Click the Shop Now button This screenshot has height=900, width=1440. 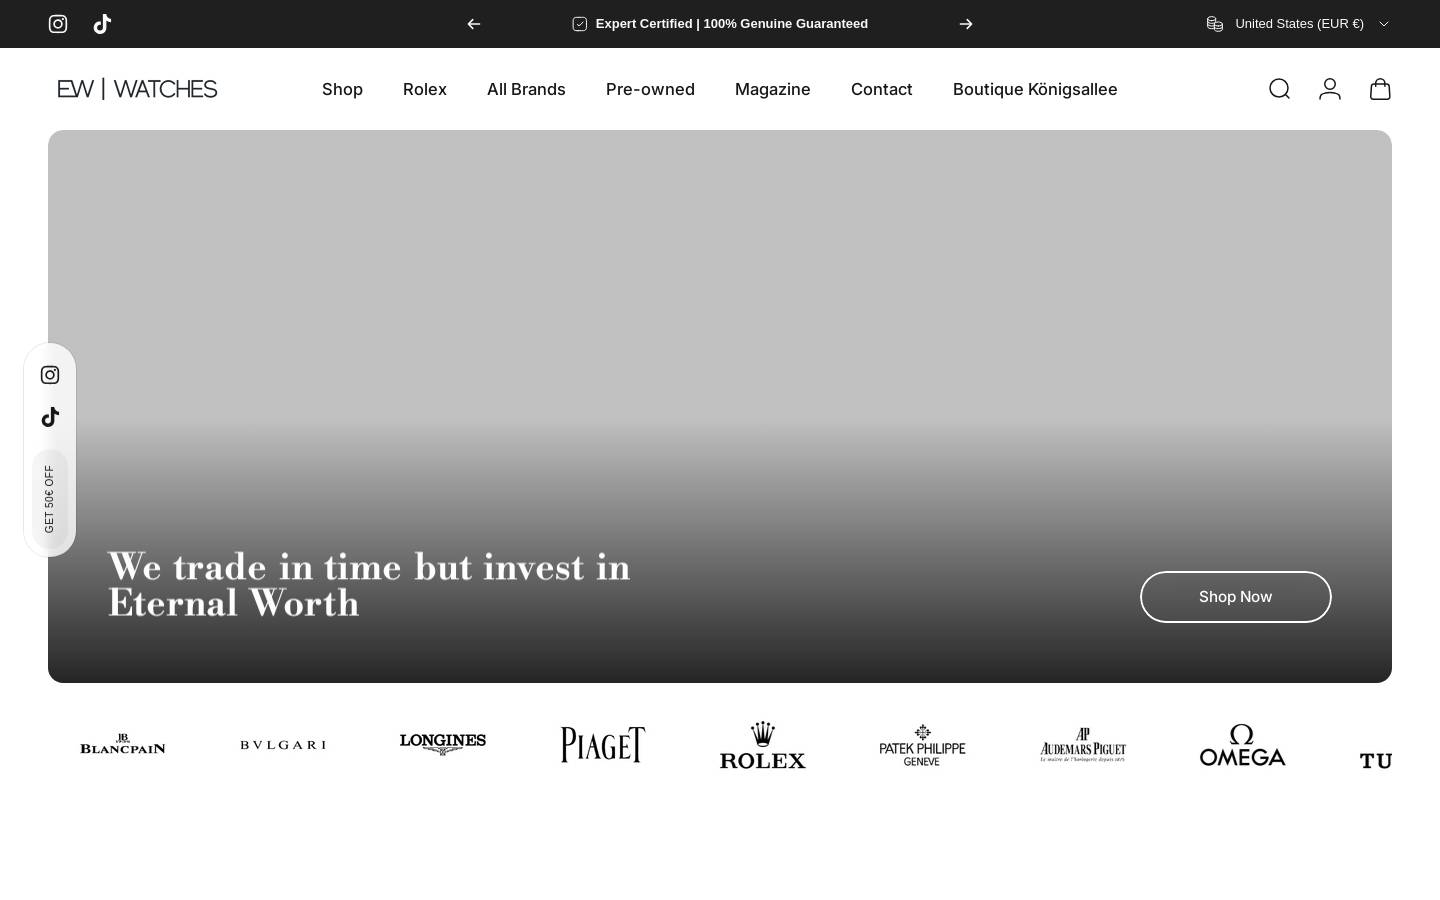pyautogui.click(x=1236, y=597)
